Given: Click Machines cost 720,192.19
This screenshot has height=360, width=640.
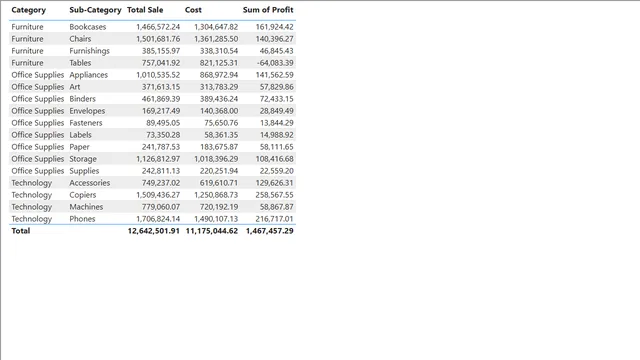Looking at the screenshot, I should click(219, 207).
